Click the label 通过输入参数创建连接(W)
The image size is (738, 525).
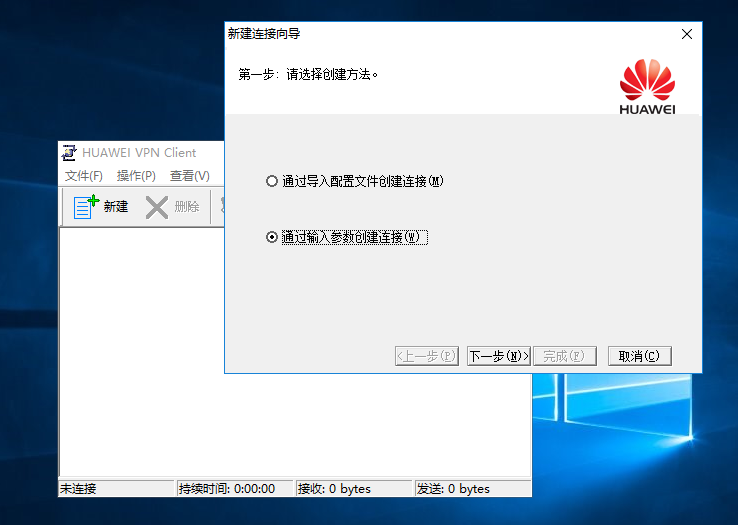tap(355, 237)
